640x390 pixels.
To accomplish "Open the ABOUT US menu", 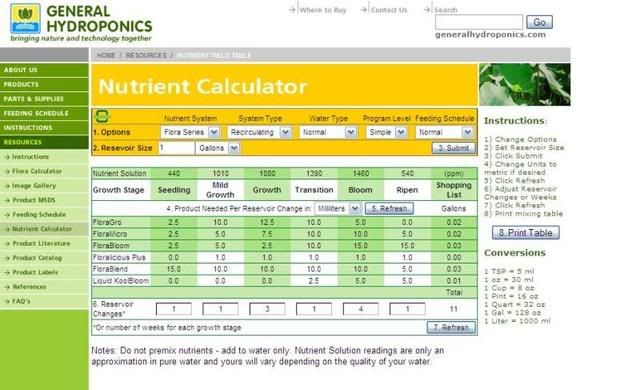I will coord(44,70).
